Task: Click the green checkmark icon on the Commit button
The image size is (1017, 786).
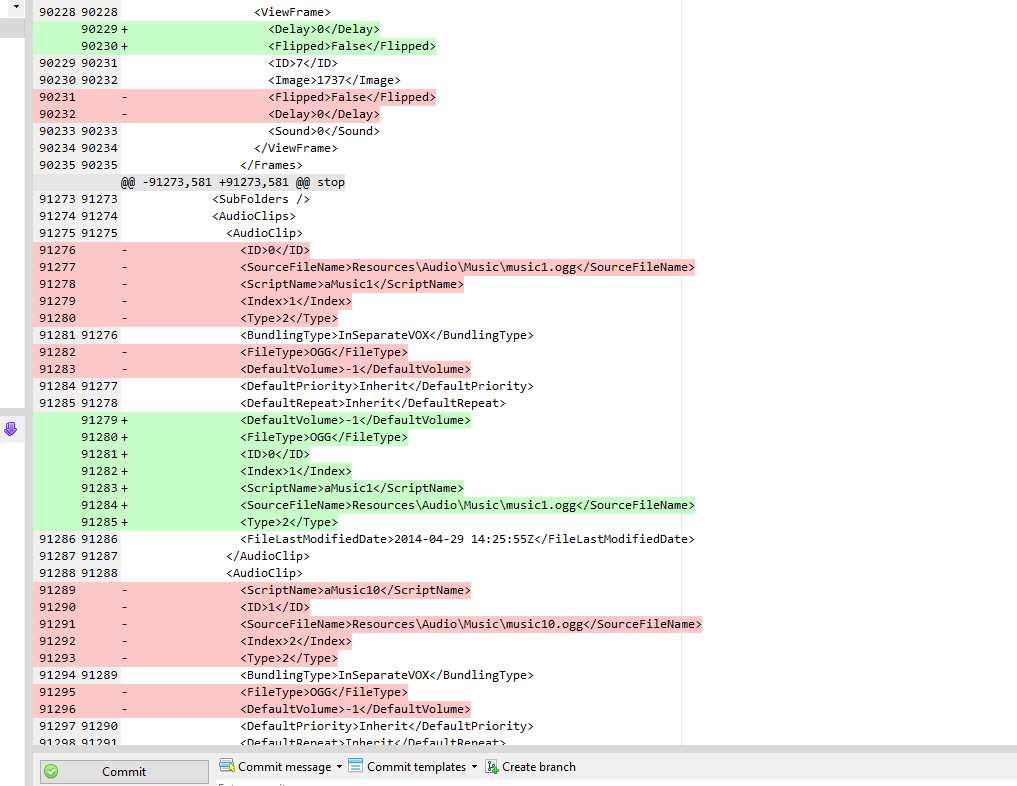Action: (49, 771)
